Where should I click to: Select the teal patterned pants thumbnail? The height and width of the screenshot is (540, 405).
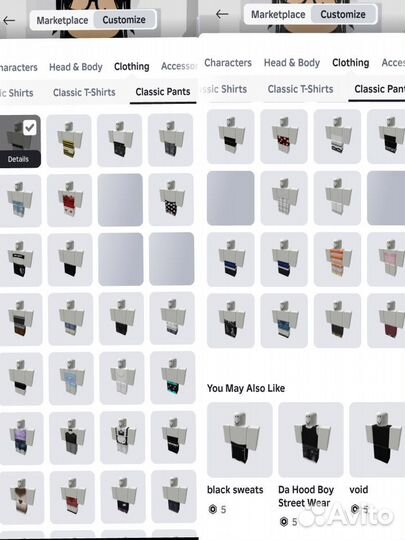pyautogui.click(x=173, y=377)
